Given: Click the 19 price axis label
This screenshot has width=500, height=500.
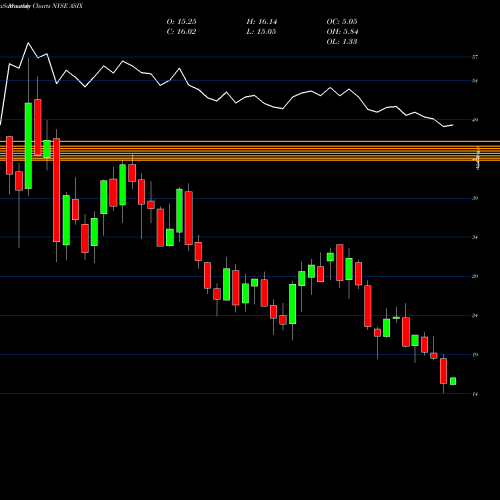Looking at the screenshot, I should coord(475,355).
